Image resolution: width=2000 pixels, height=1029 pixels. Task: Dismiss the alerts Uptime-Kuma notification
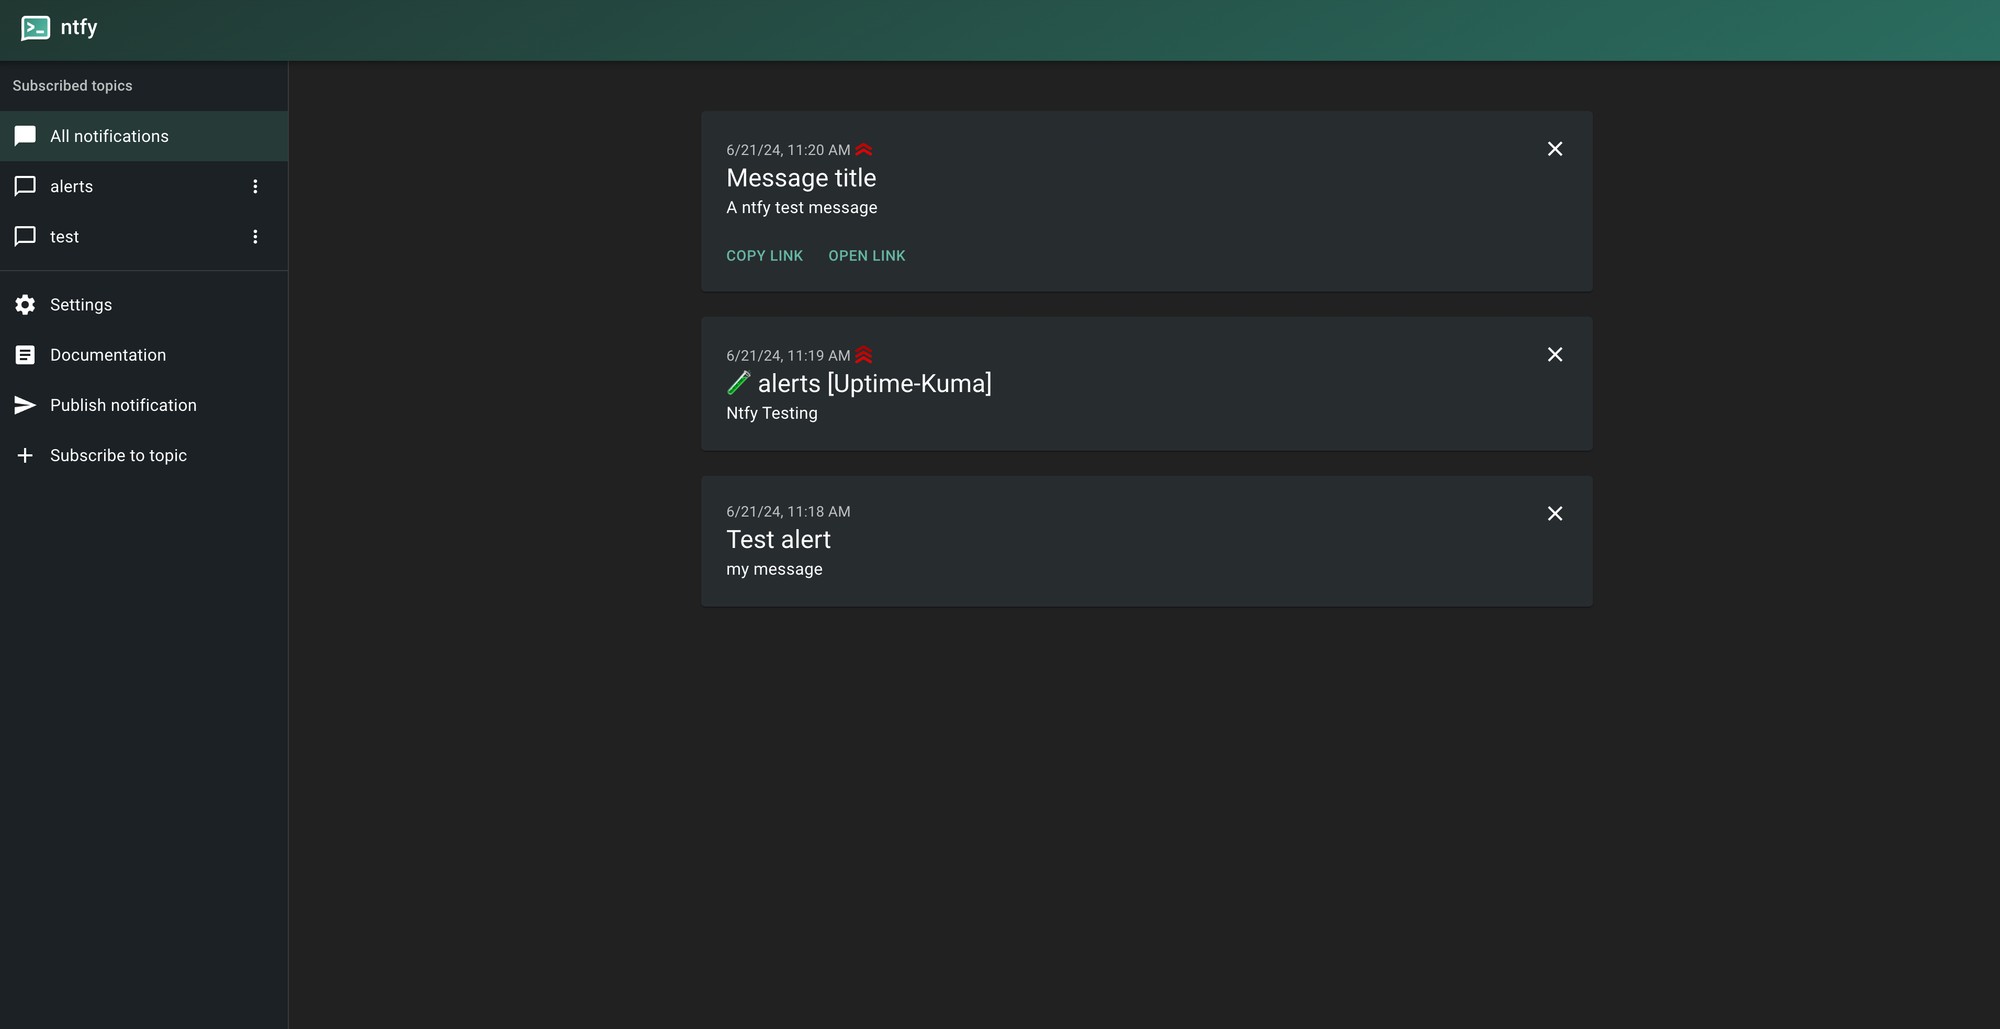[x=1555, y=354]
